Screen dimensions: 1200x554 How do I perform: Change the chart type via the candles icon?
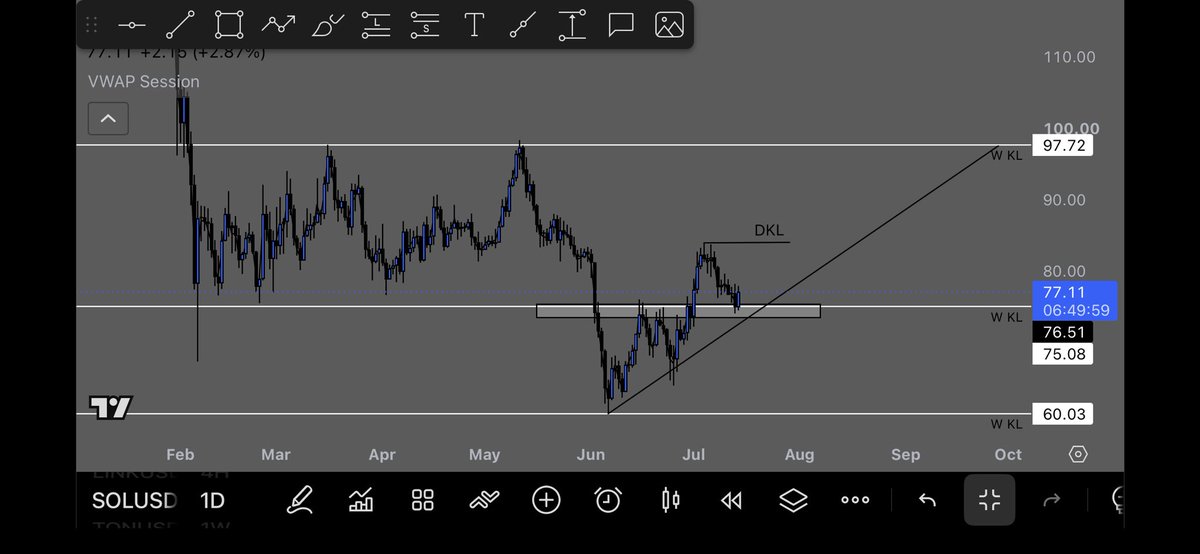pos(670,500)
